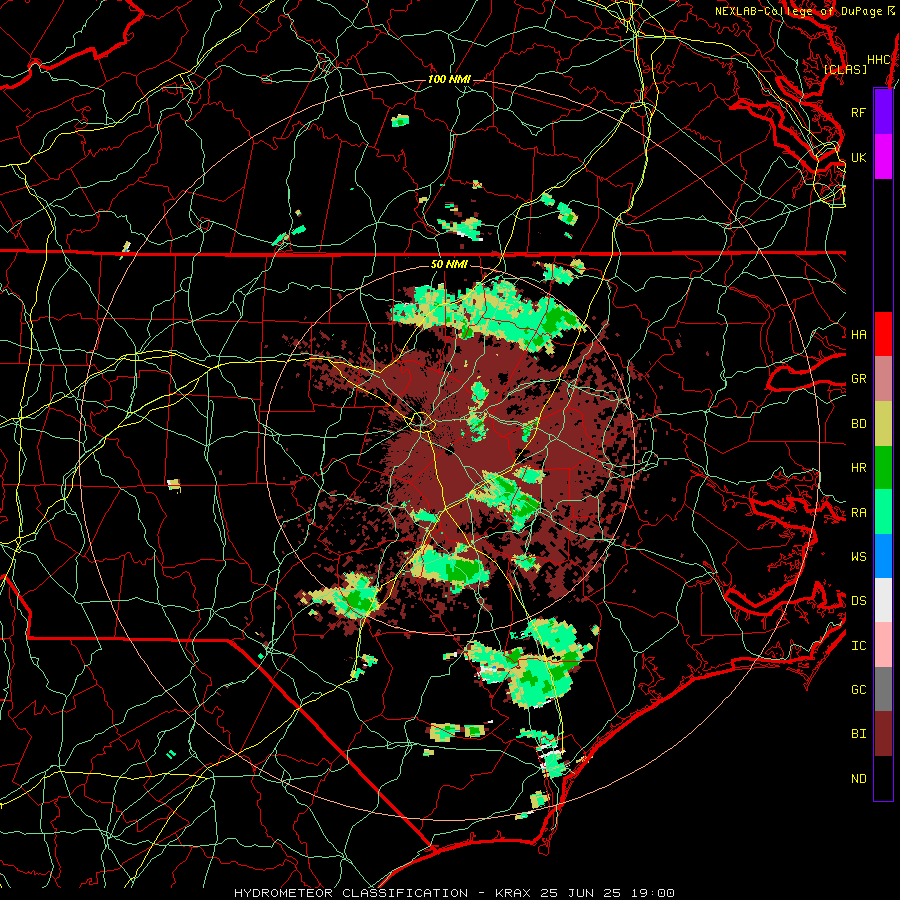The height and width of the screenshot is (900, 900).
Task: Click the UK magenta legend swatch
Action: 883,157
